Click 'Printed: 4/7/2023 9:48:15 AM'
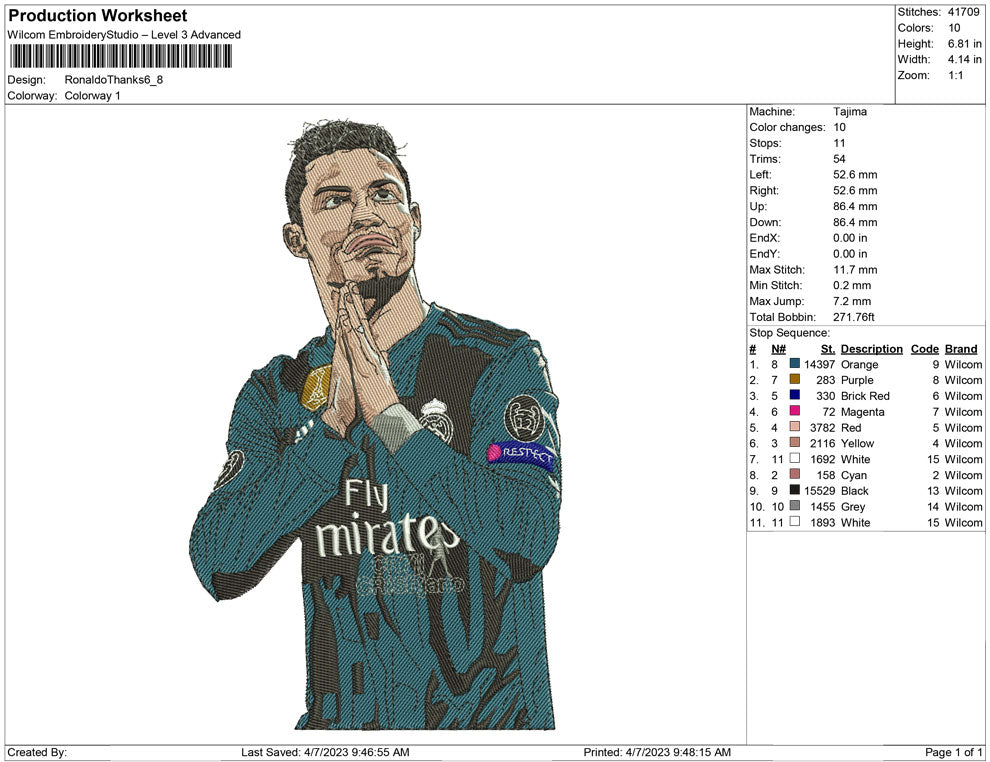The height and width of the screenshot is (762, 990). [x=657, y=752]
